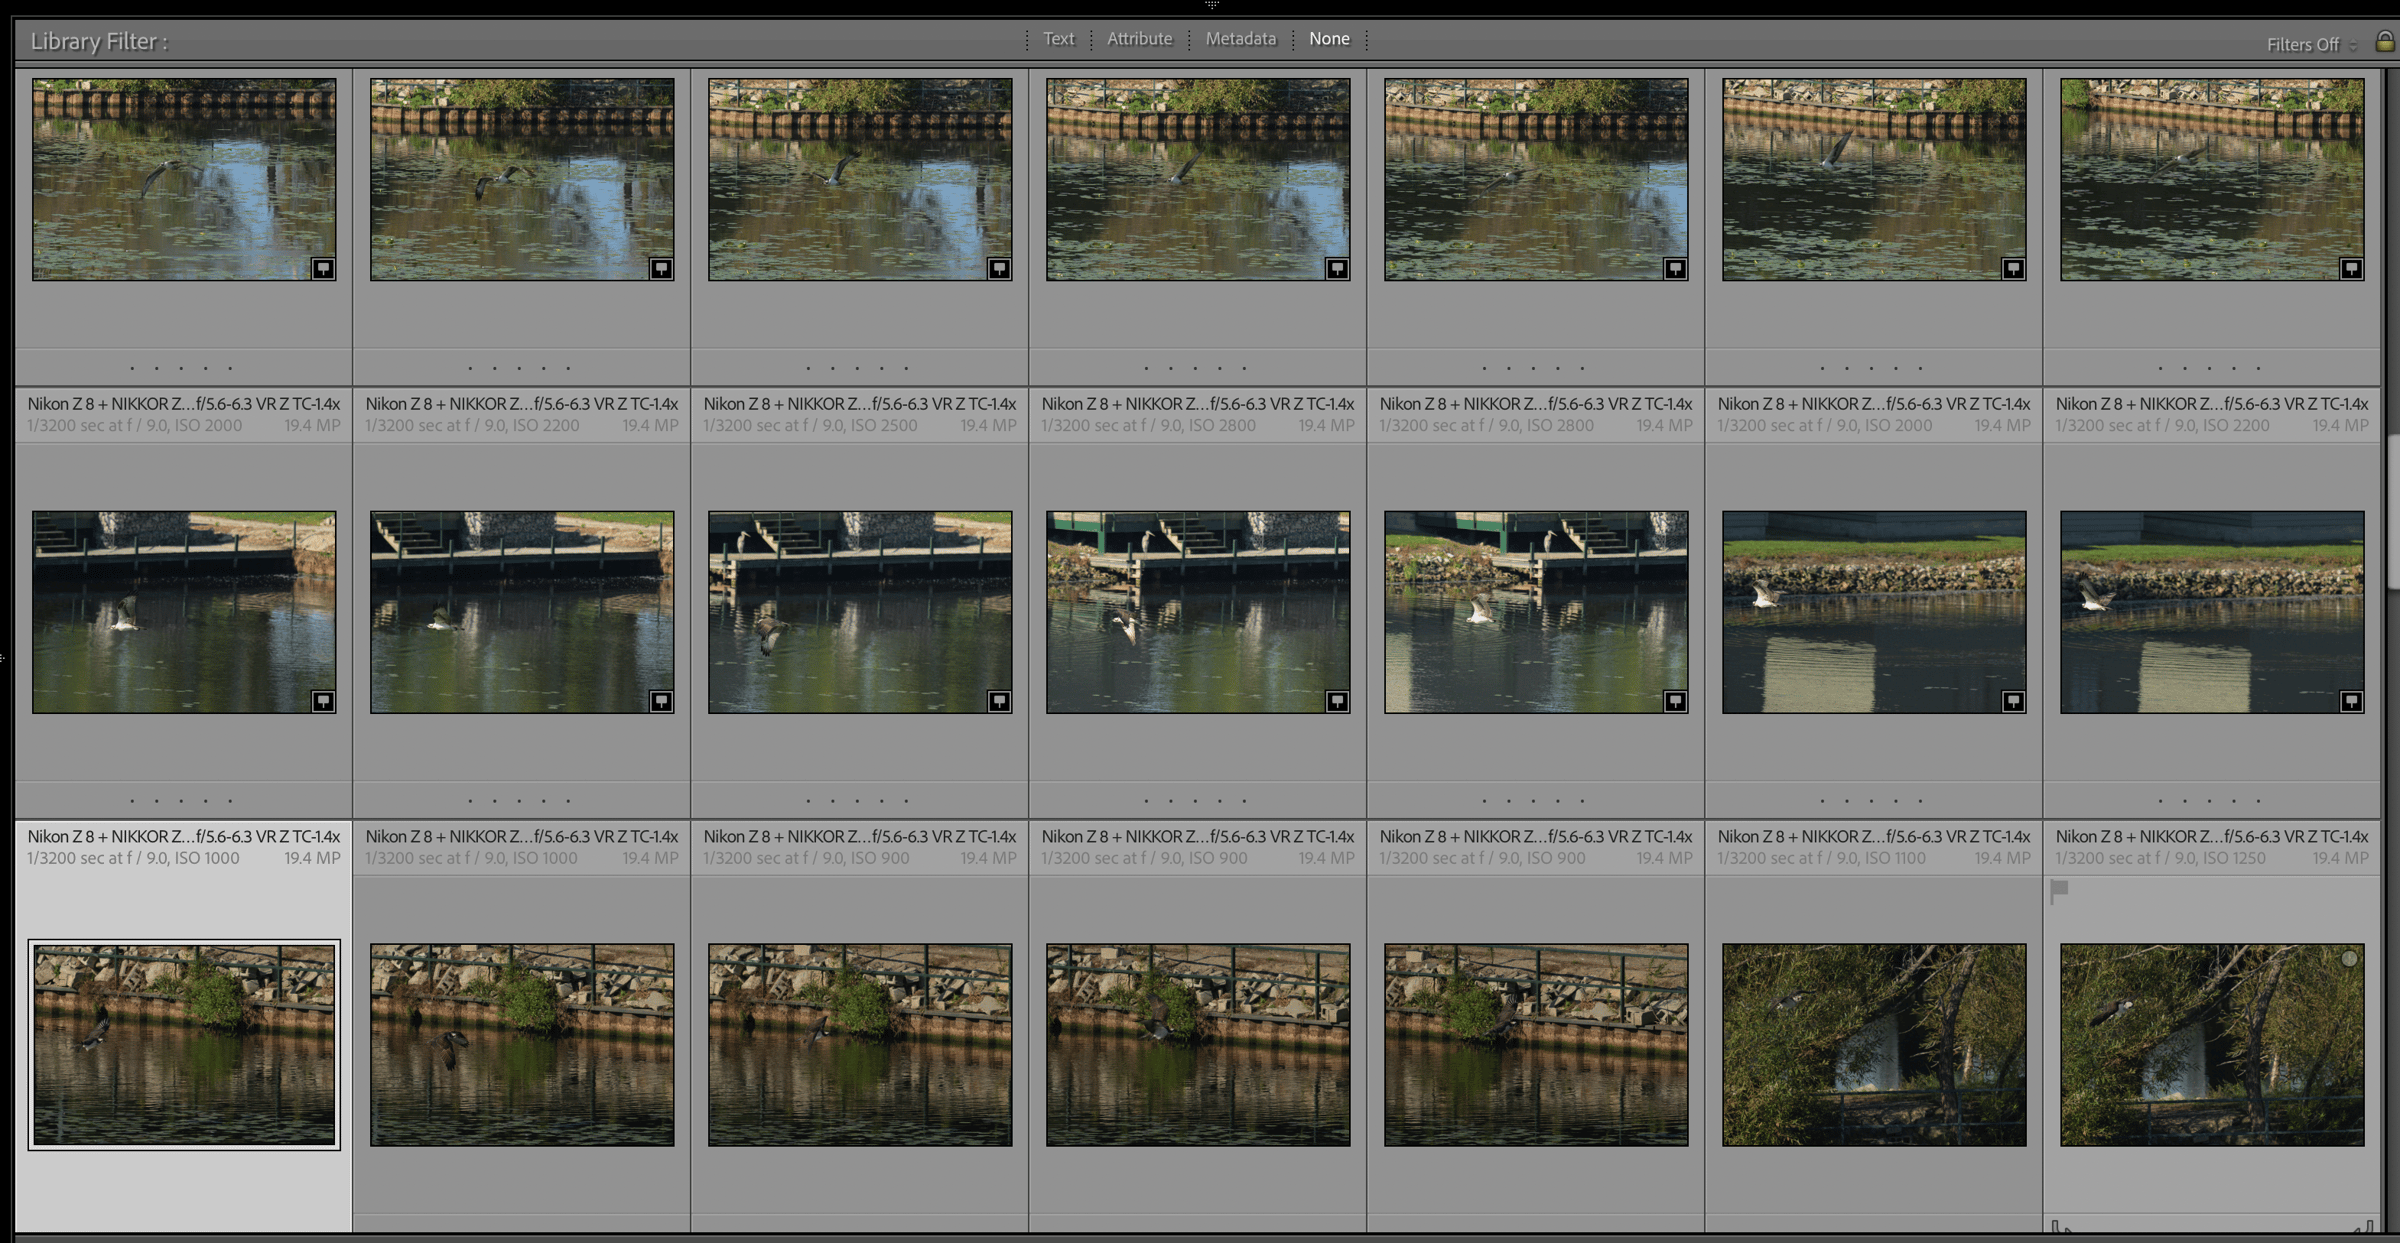
Task: Click the badge icon on ISO 2500 photo
Action: pyautogui.click(x=998, y=268)
